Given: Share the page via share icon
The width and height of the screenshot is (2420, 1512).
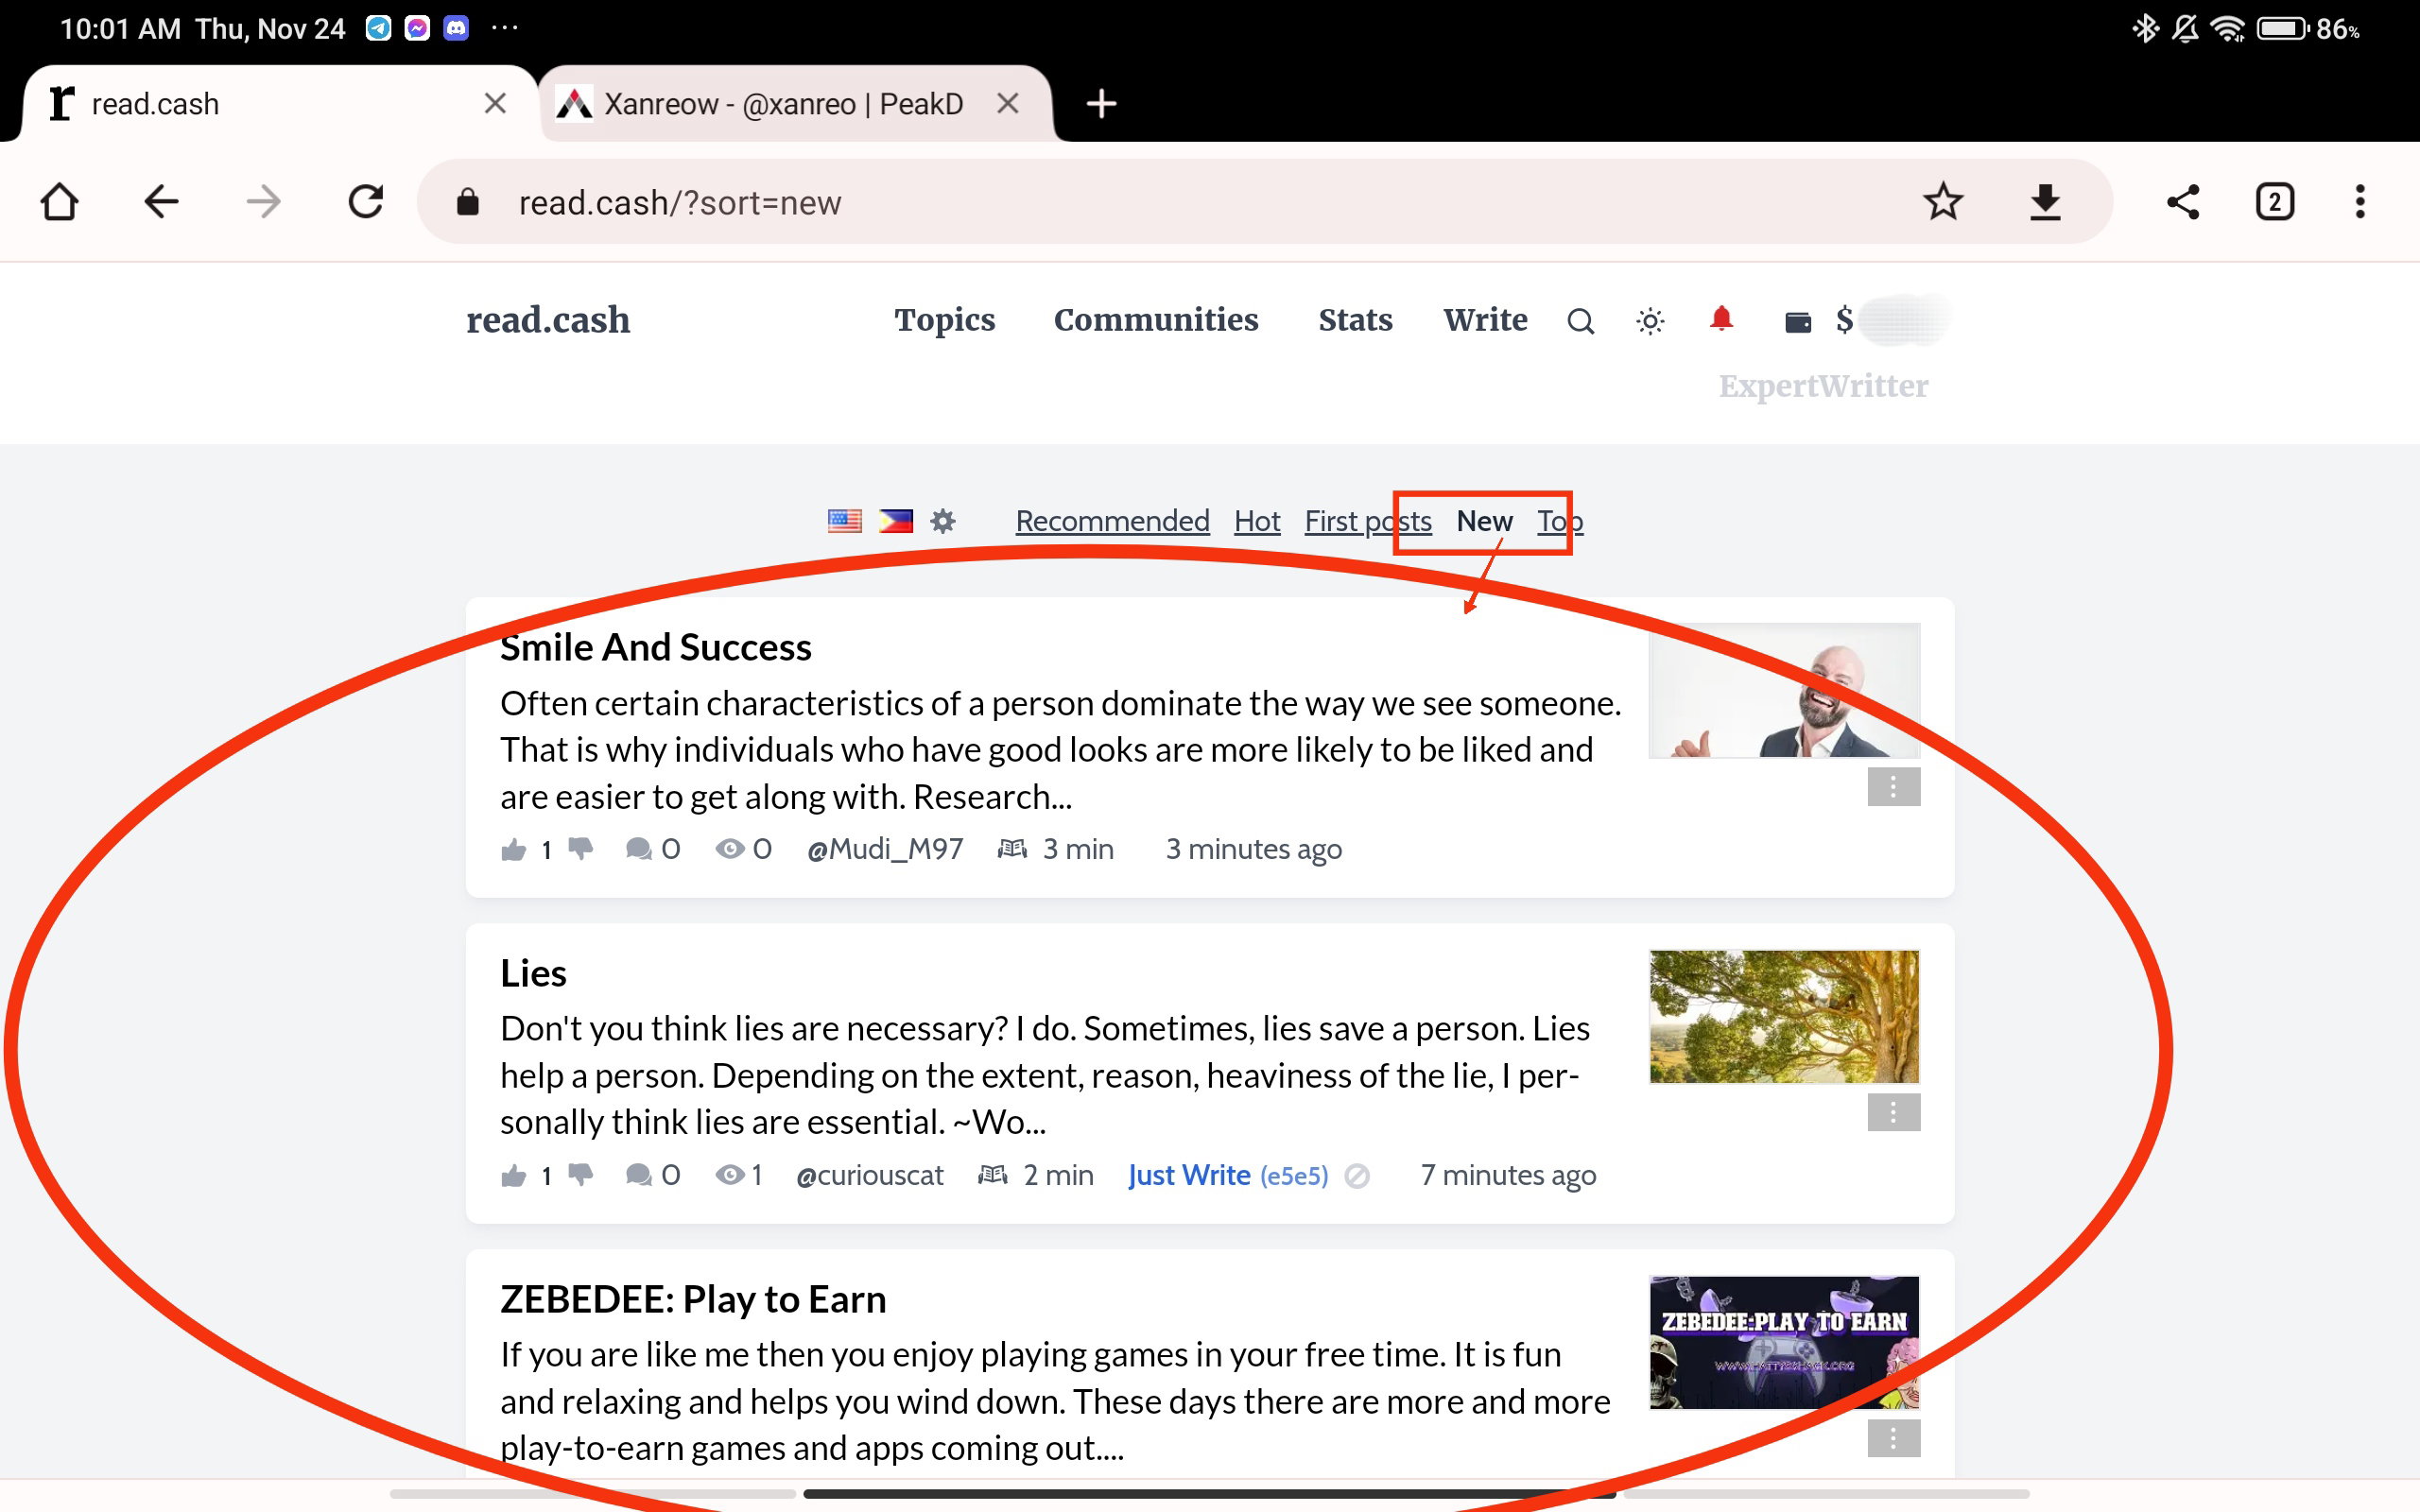Looking at the screenshot, I should [x=2183, y=202].
